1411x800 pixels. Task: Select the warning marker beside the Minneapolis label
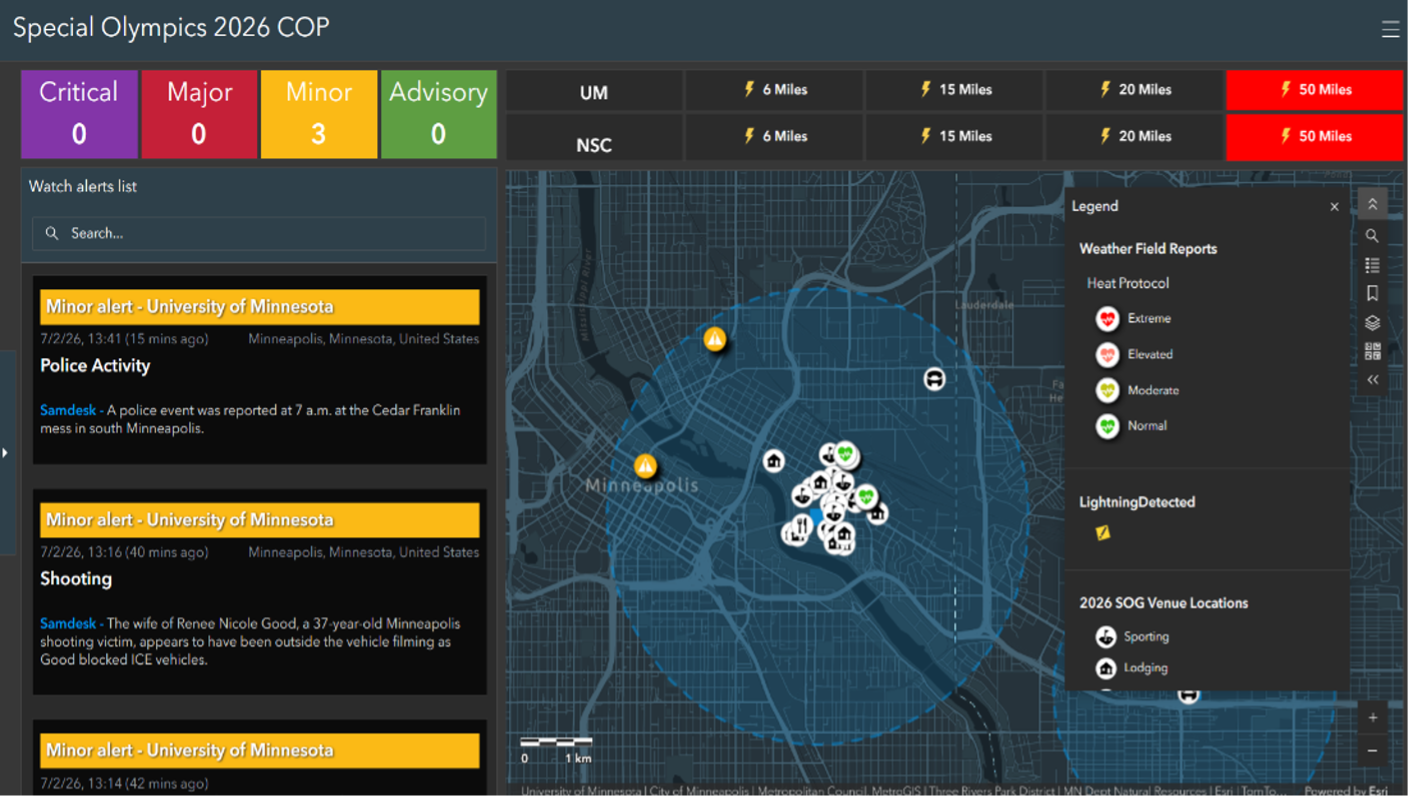click(x=646, y=466)
